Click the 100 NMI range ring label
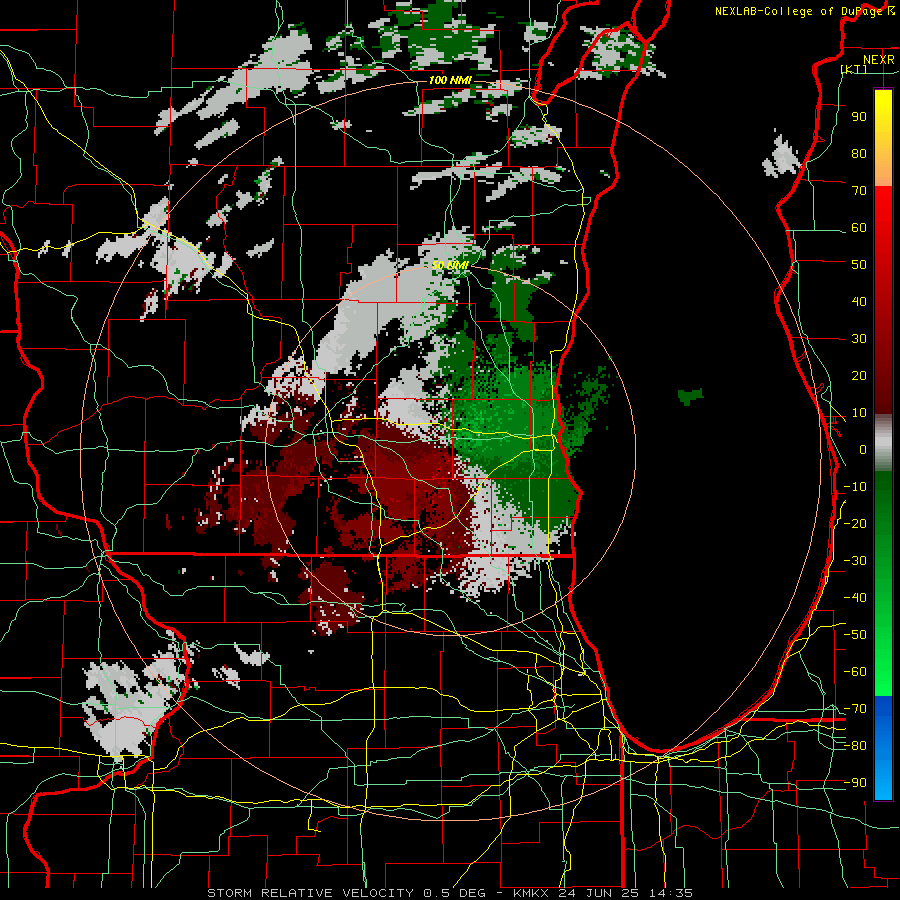 [x=449, y=80]
